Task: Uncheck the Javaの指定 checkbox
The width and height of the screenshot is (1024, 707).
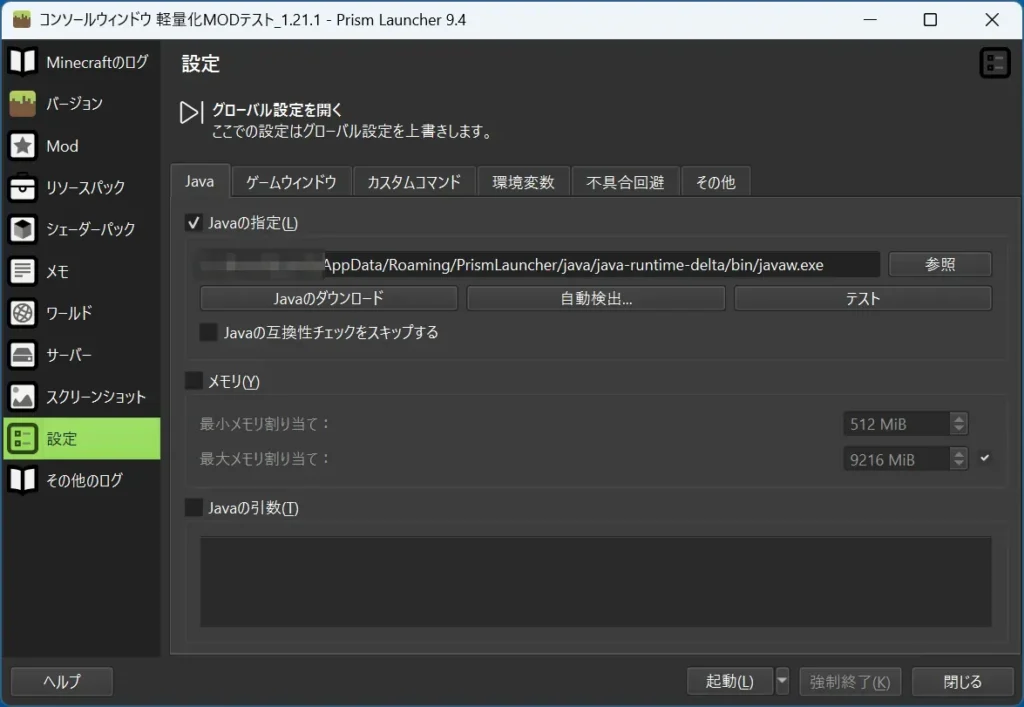Action: point(194,223)
